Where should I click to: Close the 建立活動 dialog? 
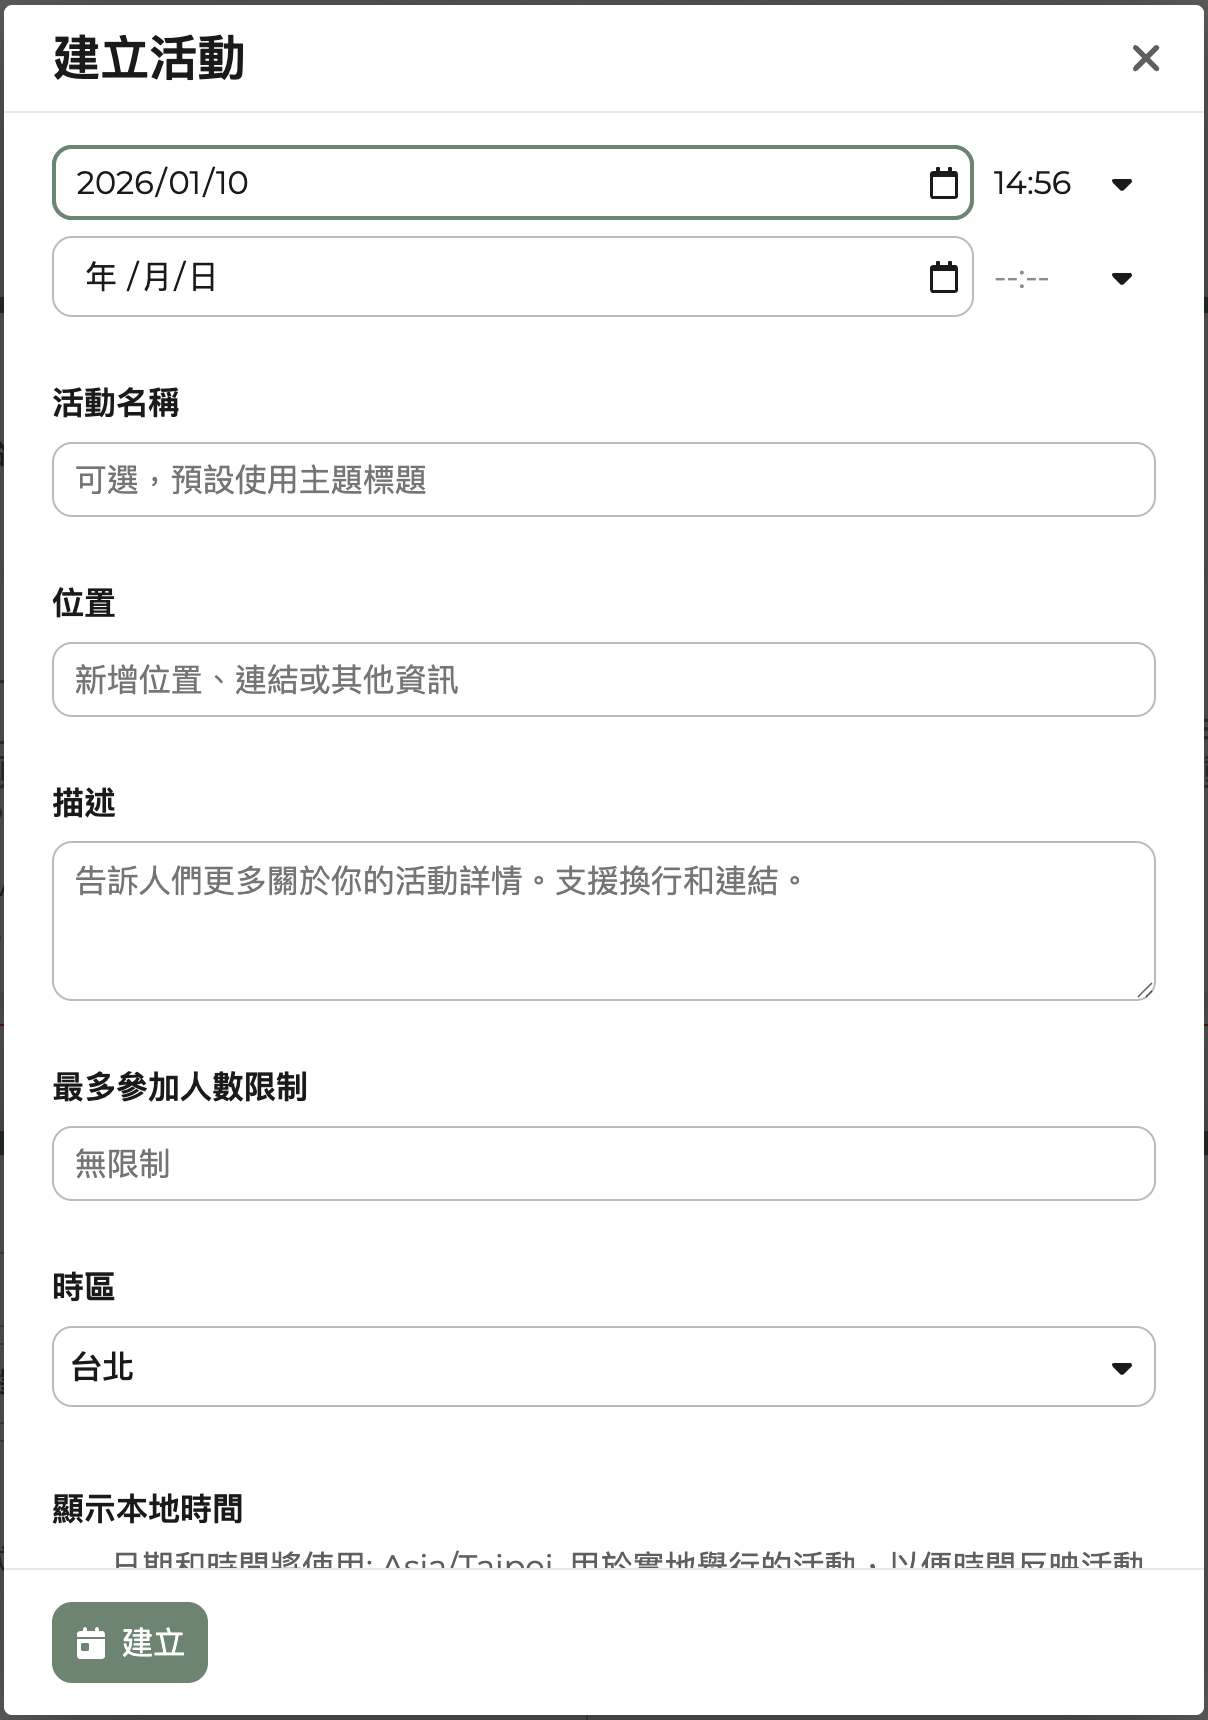pyautogui.click(x=1145, y=58)
